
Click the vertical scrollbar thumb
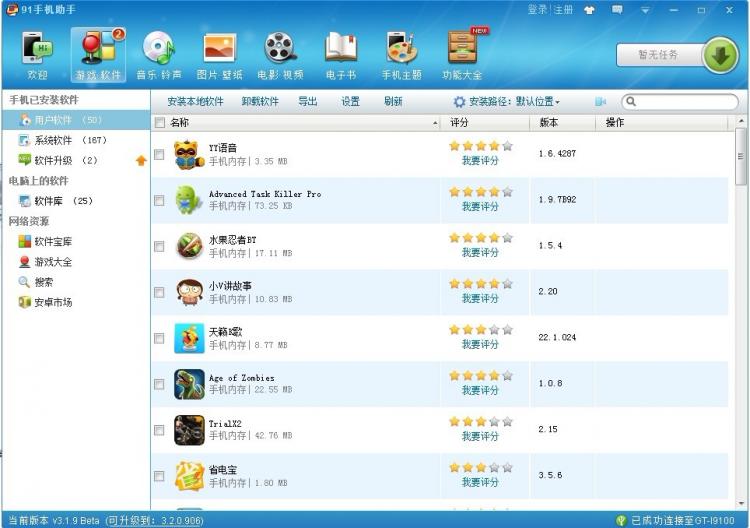click(741, 156)
